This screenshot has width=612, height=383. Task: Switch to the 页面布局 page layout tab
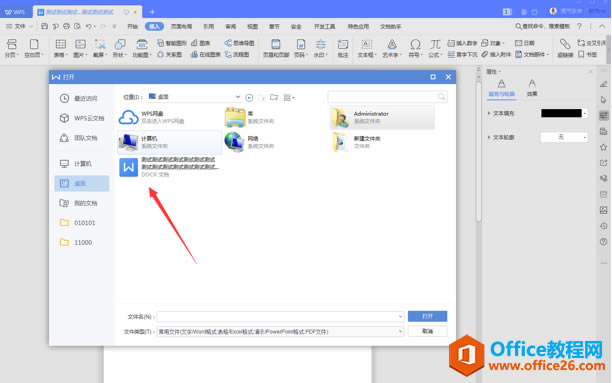pos(181,26)
